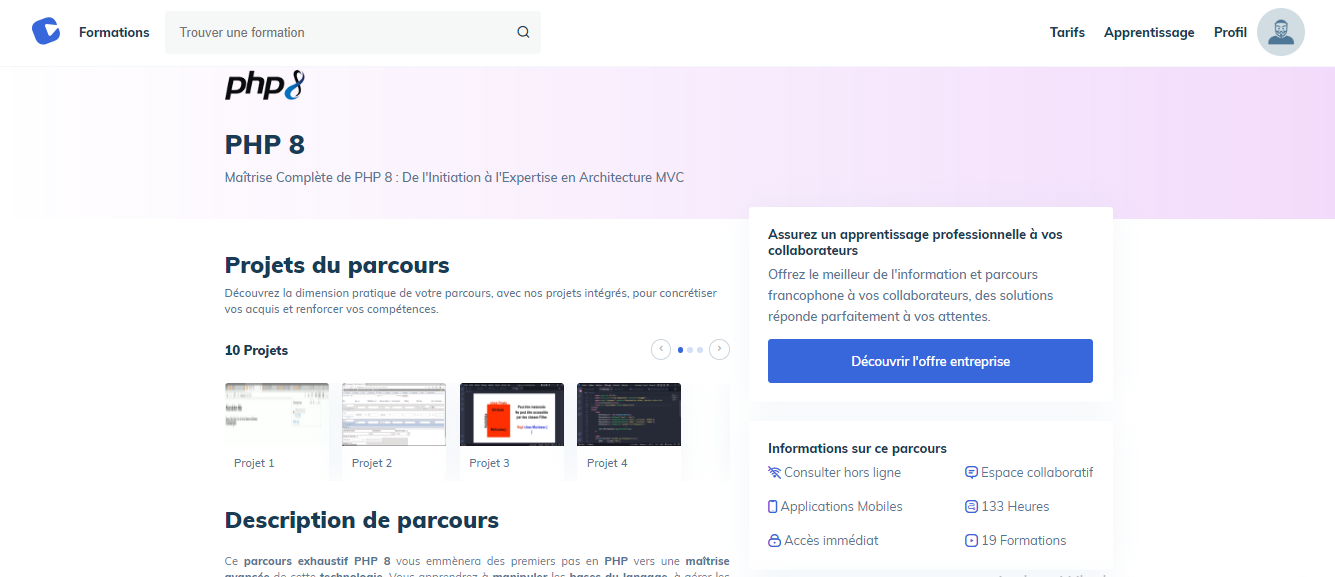1335x577 pixels.
Task: Go to previous projects with left arrow
Action: coord(661,349)
